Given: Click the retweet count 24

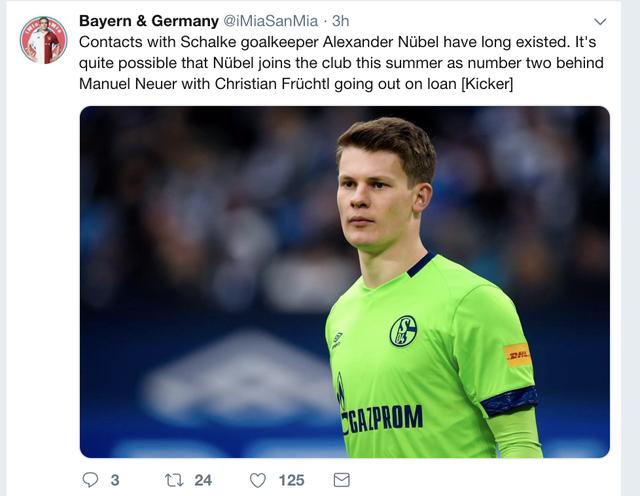Looking at the screenshot, I should pyautogui.click(x=203, y=480).
